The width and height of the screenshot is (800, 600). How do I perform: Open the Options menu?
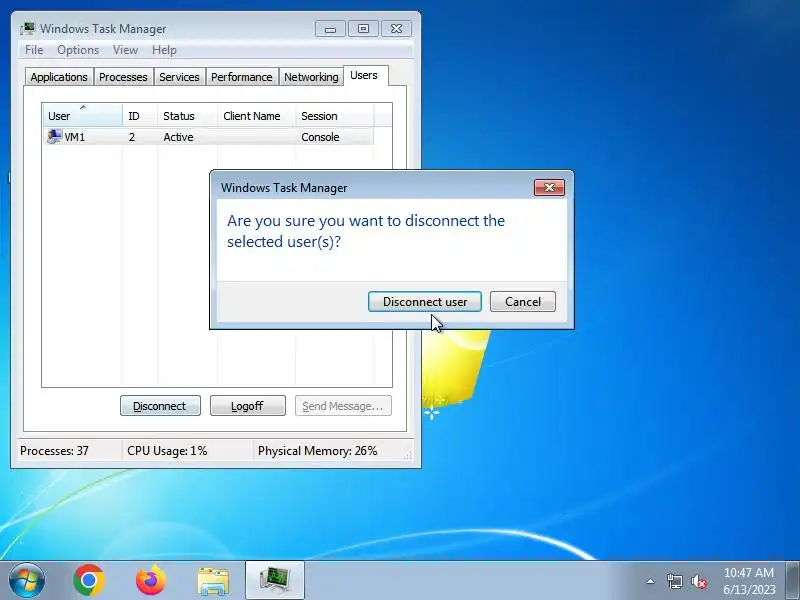click(78, 50)
